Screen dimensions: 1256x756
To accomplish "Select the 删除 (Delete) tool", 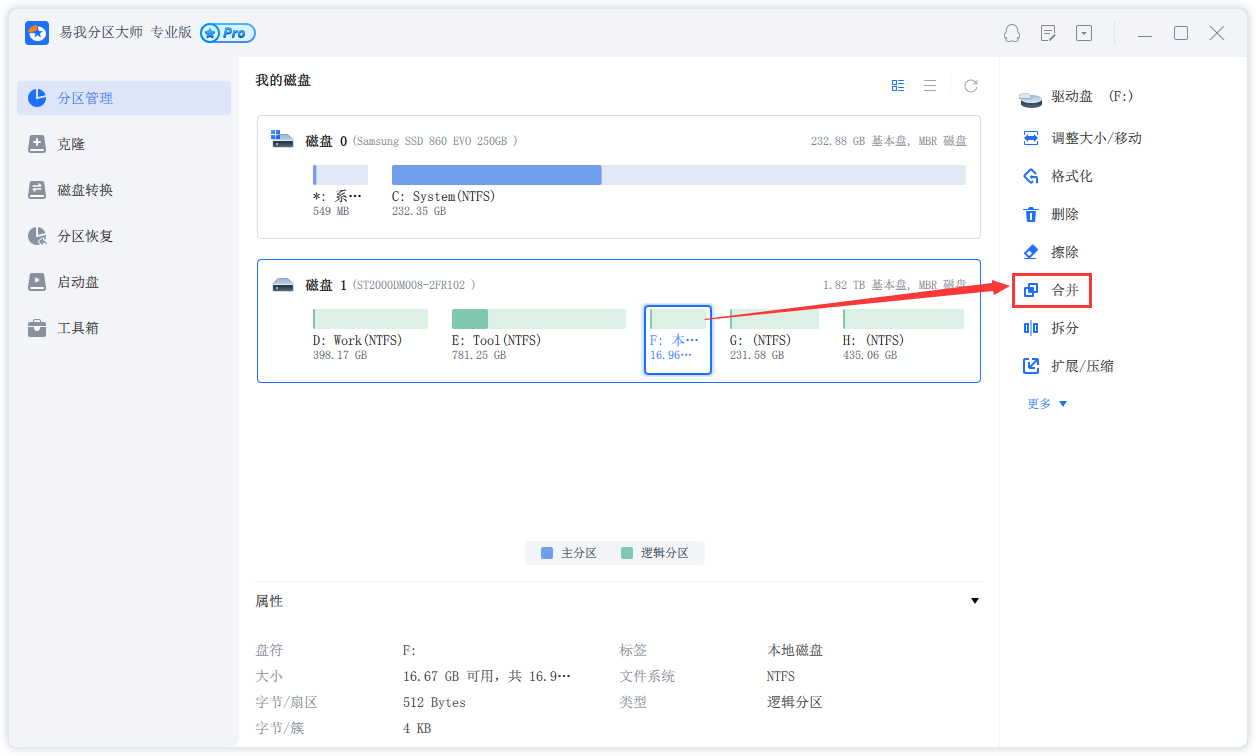I will 1048,213.
